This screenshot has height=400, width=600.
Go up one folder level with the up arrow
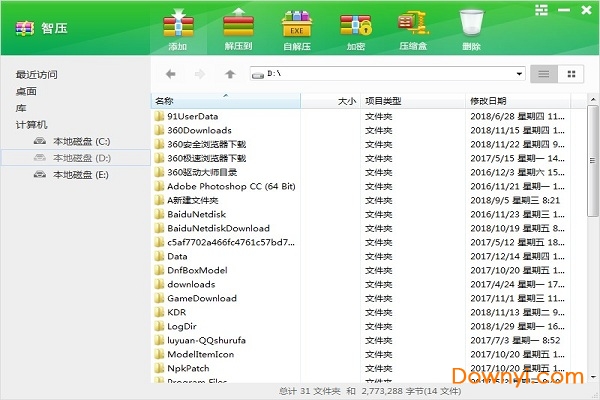[x=230, y=74]
